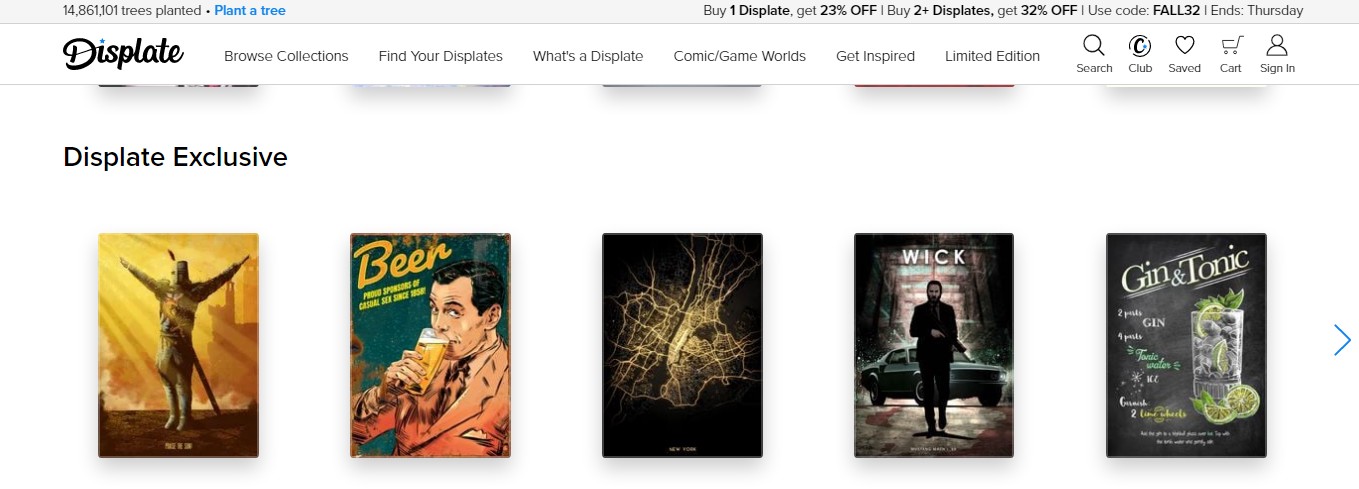Open the shopping Cart icon
The width and height of the screenshot is (1359, 489).
[x=1231, y=45]
